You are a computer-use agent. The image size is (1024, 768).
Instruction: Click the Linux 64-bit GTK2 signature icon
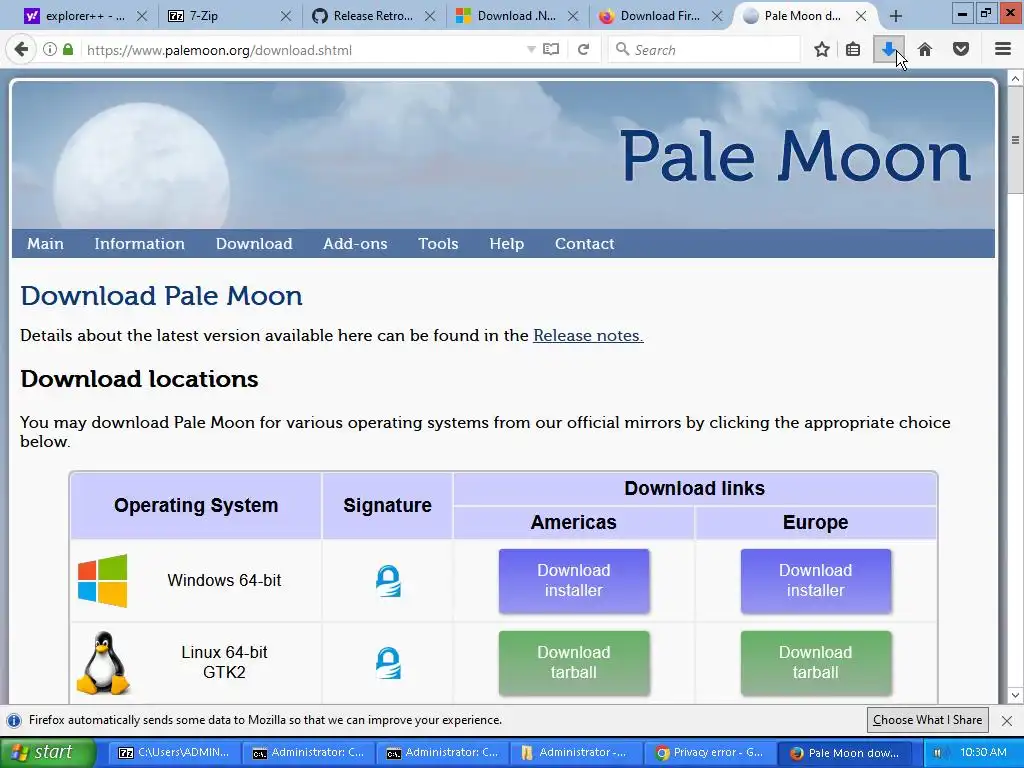pos(388,663)
